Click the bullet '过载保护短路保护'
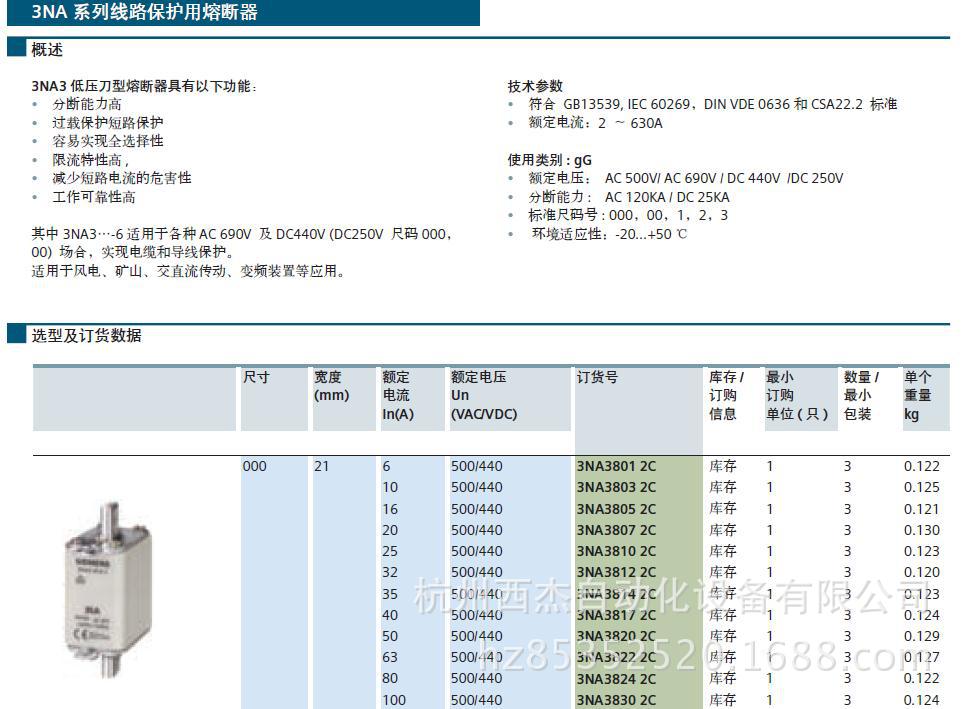Screen dimensions: 972x709 [108, 123]
